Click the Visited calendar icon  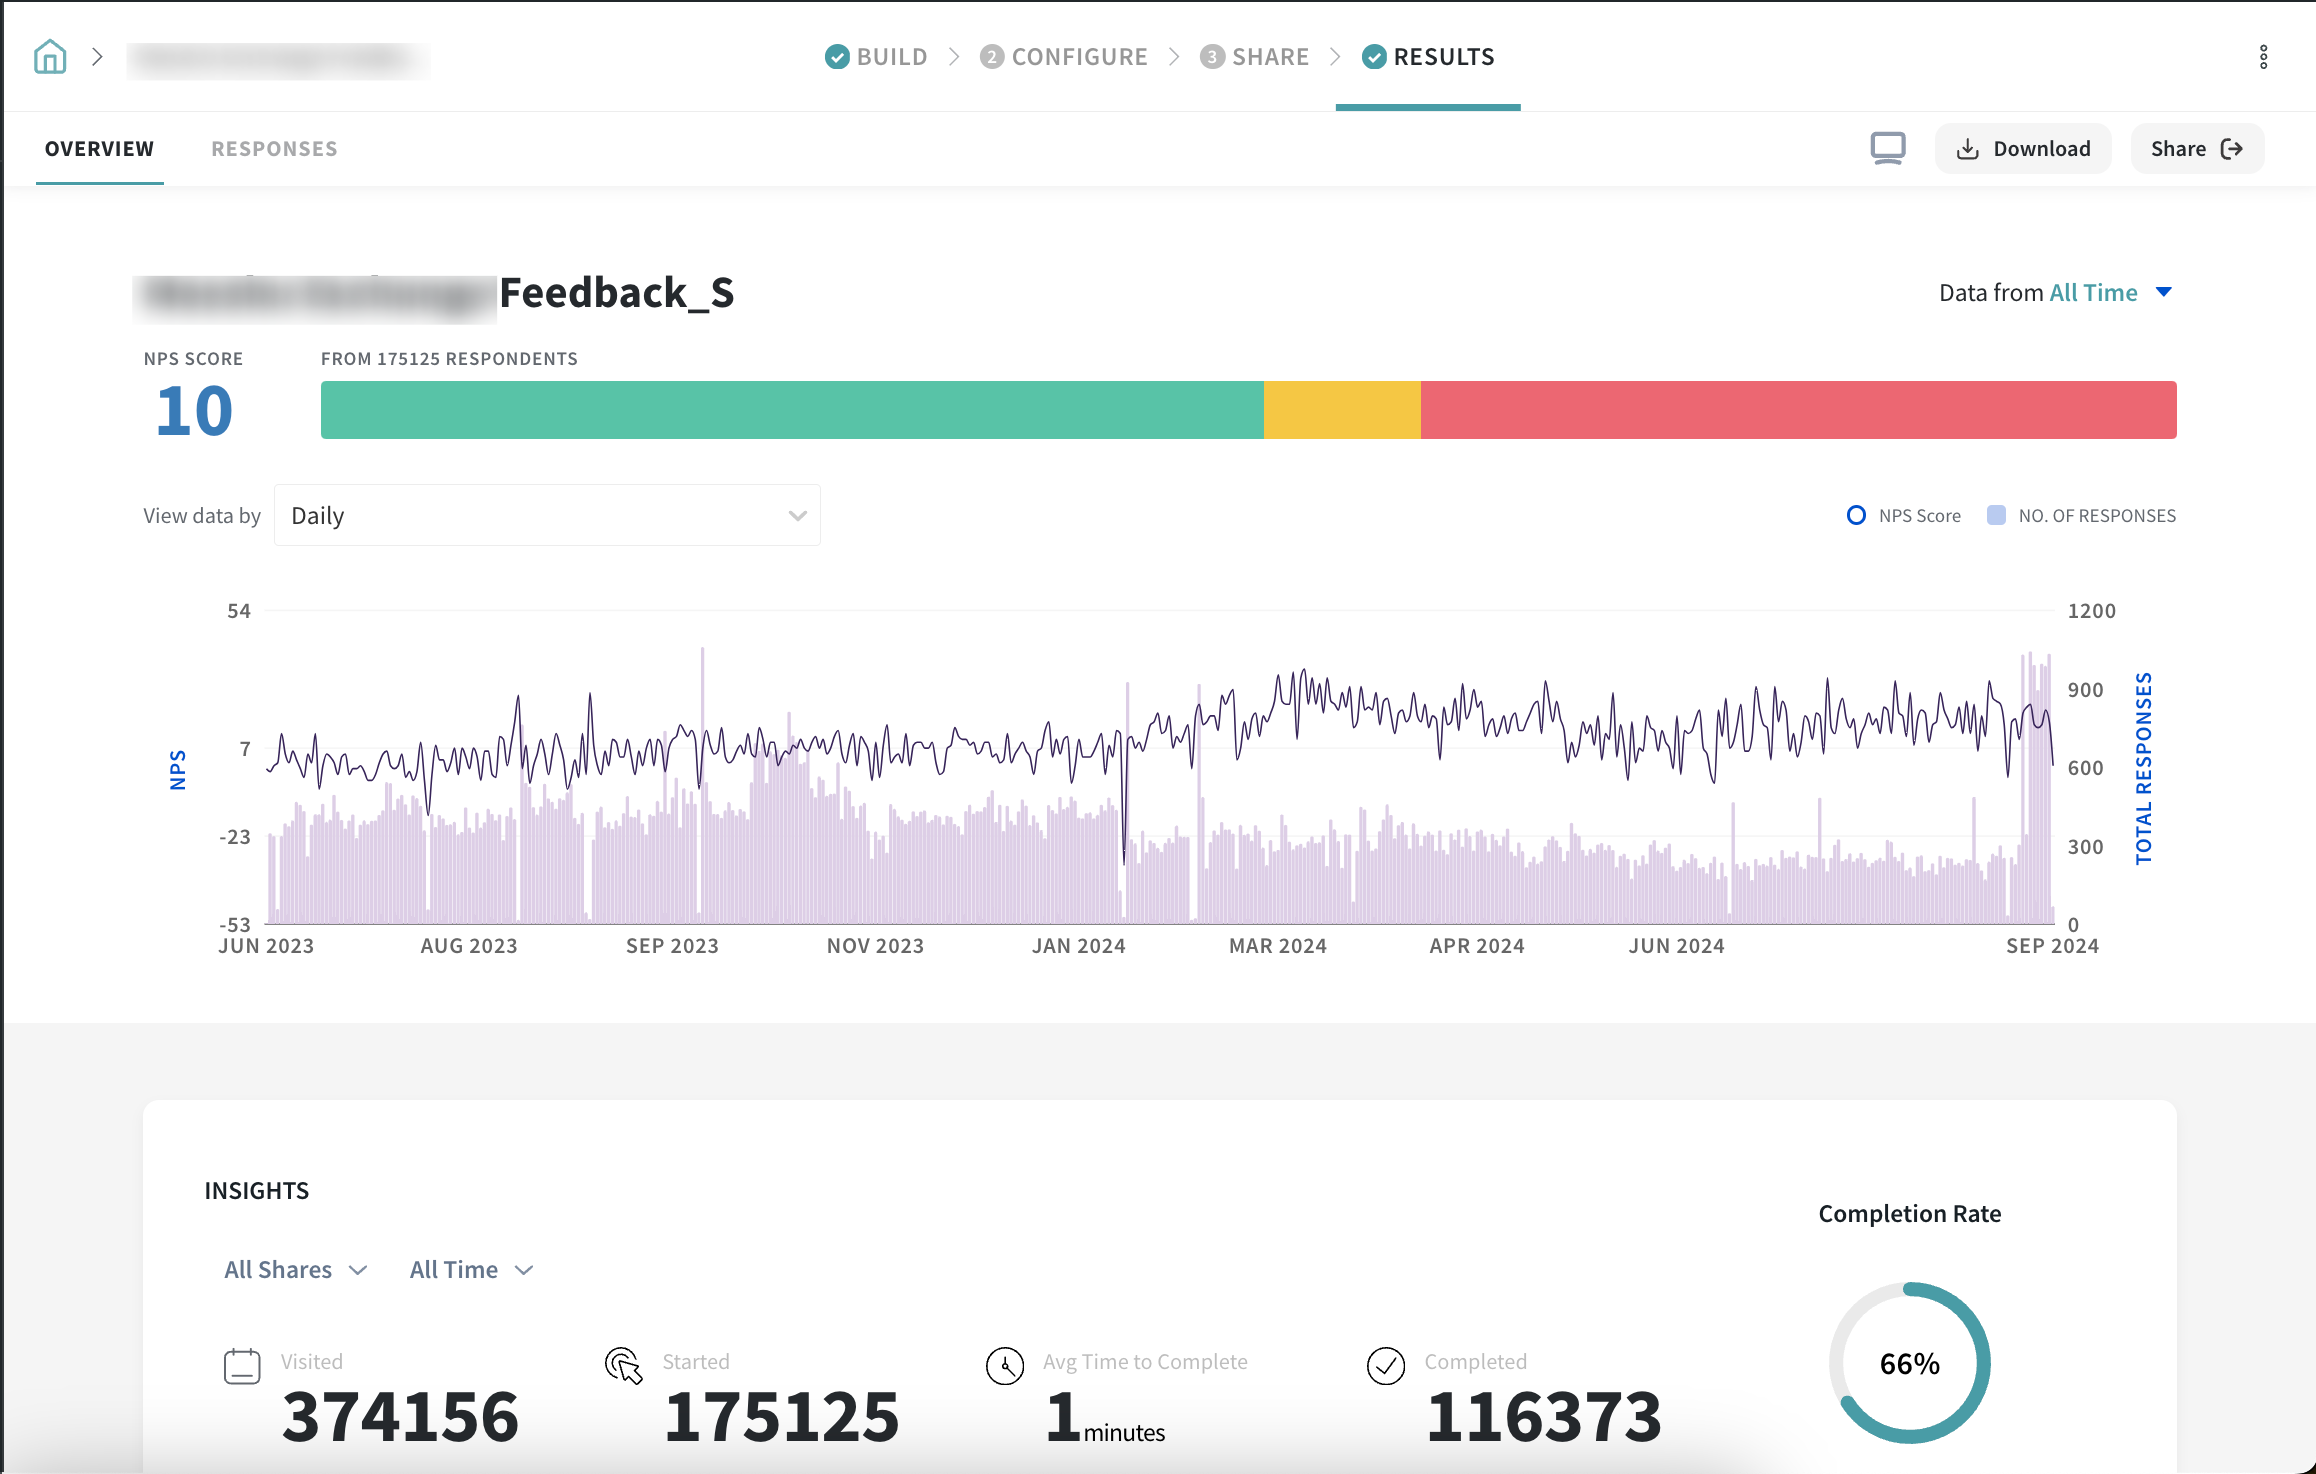[242, 1366]
